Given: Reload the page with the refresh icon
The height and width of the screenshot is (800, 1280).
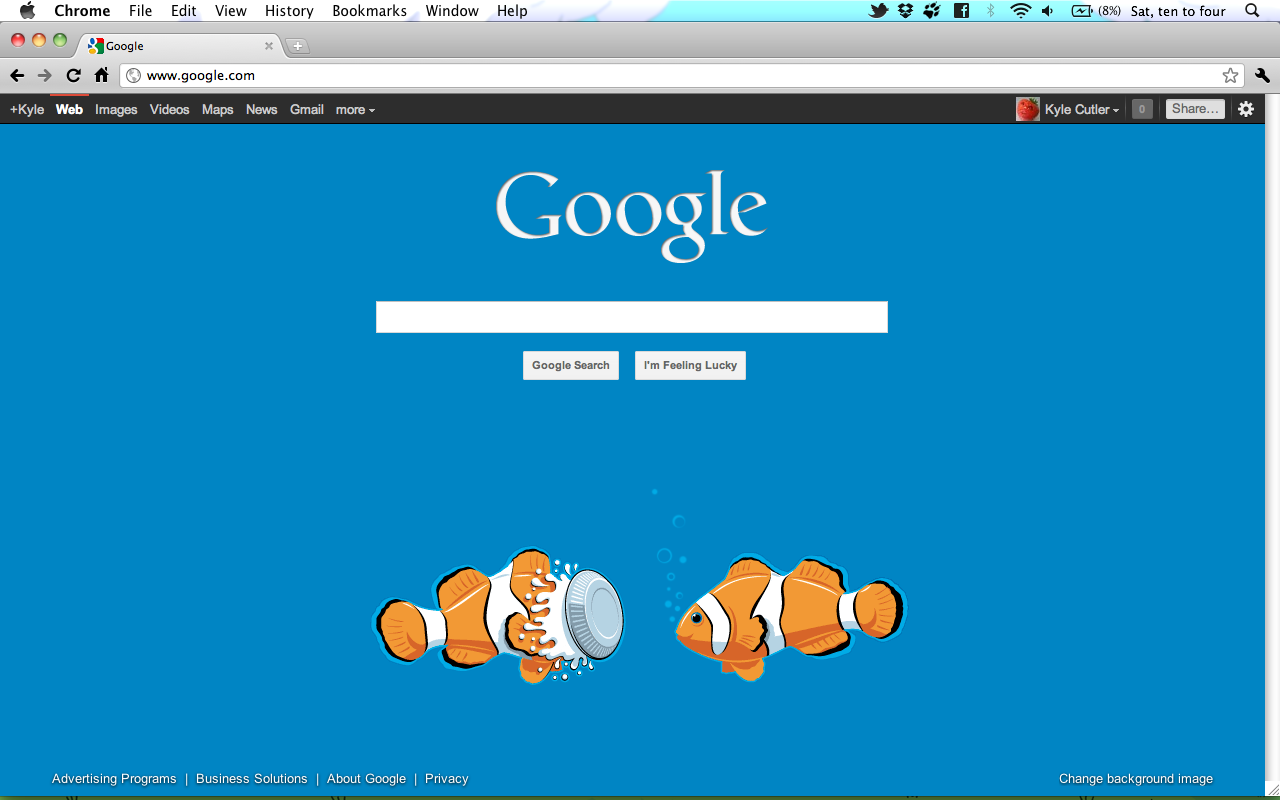Looking at the screenshot, I should [73, 75].
